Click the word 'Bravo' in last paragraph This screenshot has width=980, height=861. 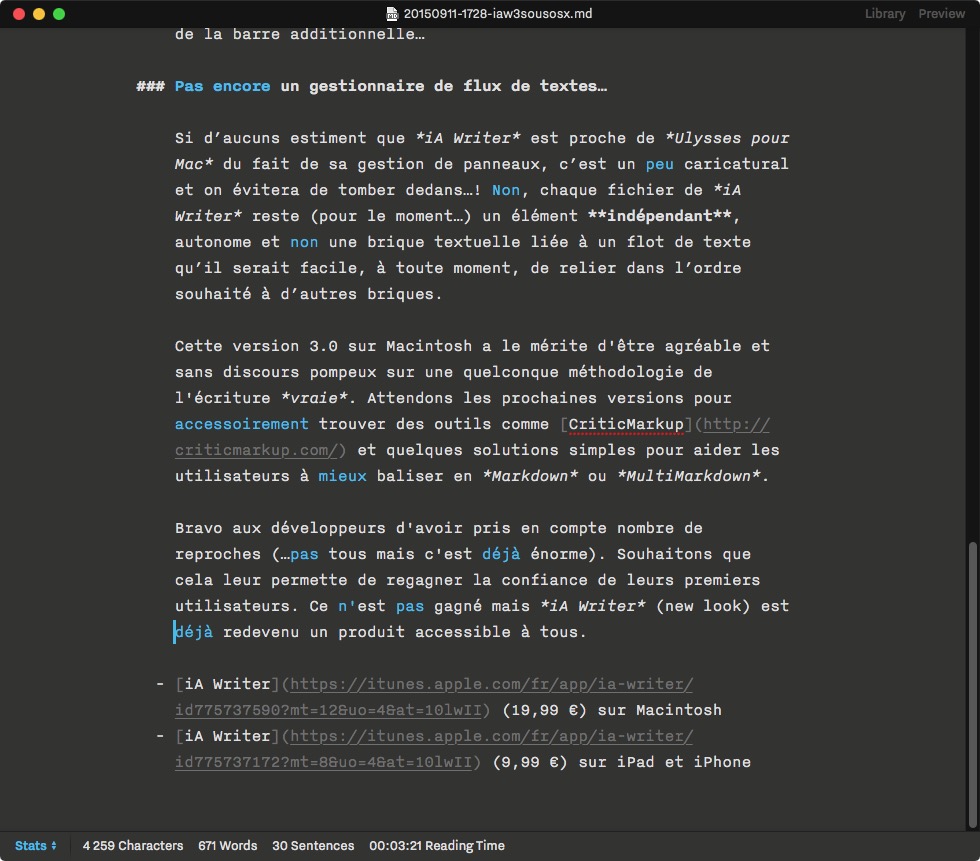[199, 528]
